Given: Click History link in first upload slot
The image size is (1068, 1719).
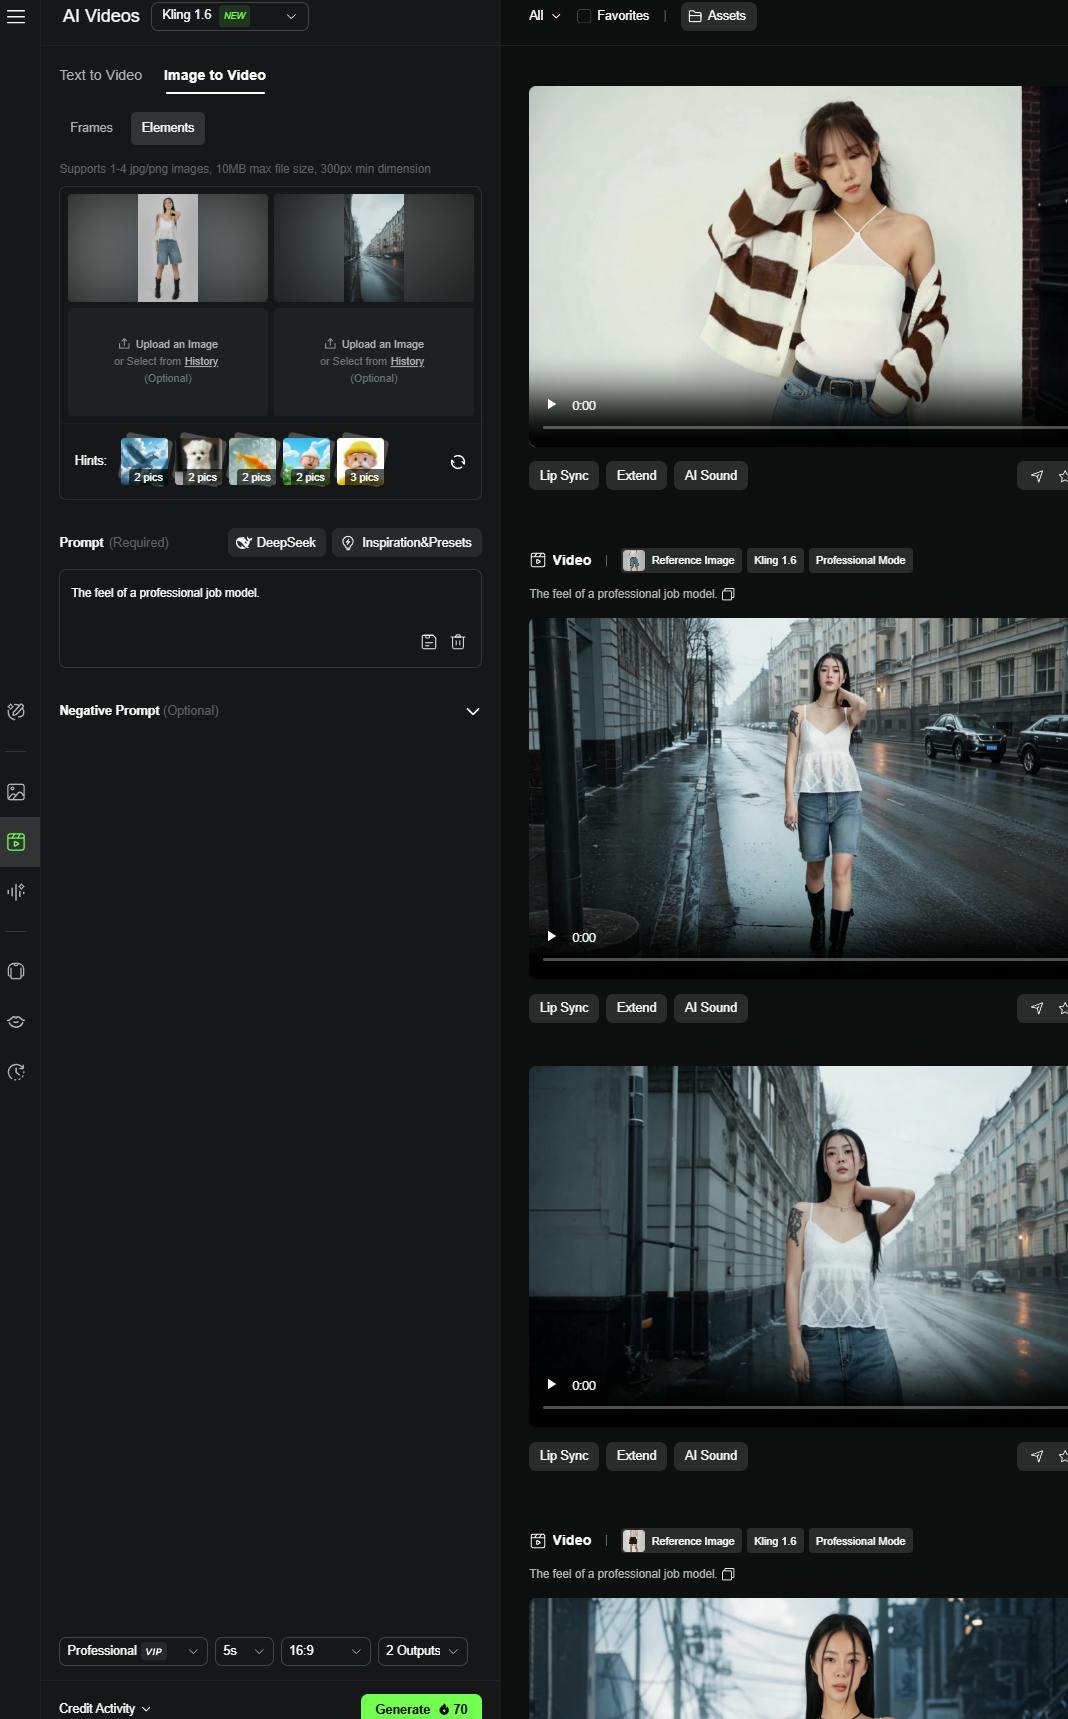Looking at the screenshot, I should point(201,362).
